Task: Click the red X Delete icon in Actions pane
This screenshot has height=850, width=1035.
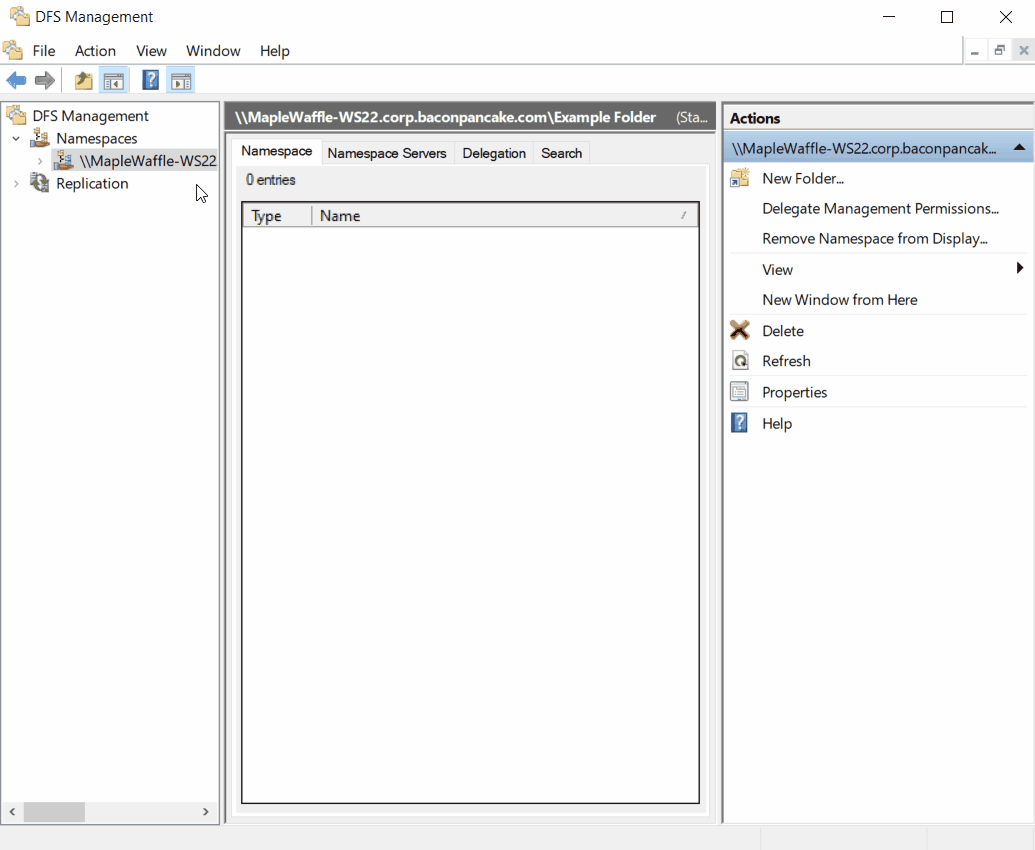Action: click(x=739, y=330)
